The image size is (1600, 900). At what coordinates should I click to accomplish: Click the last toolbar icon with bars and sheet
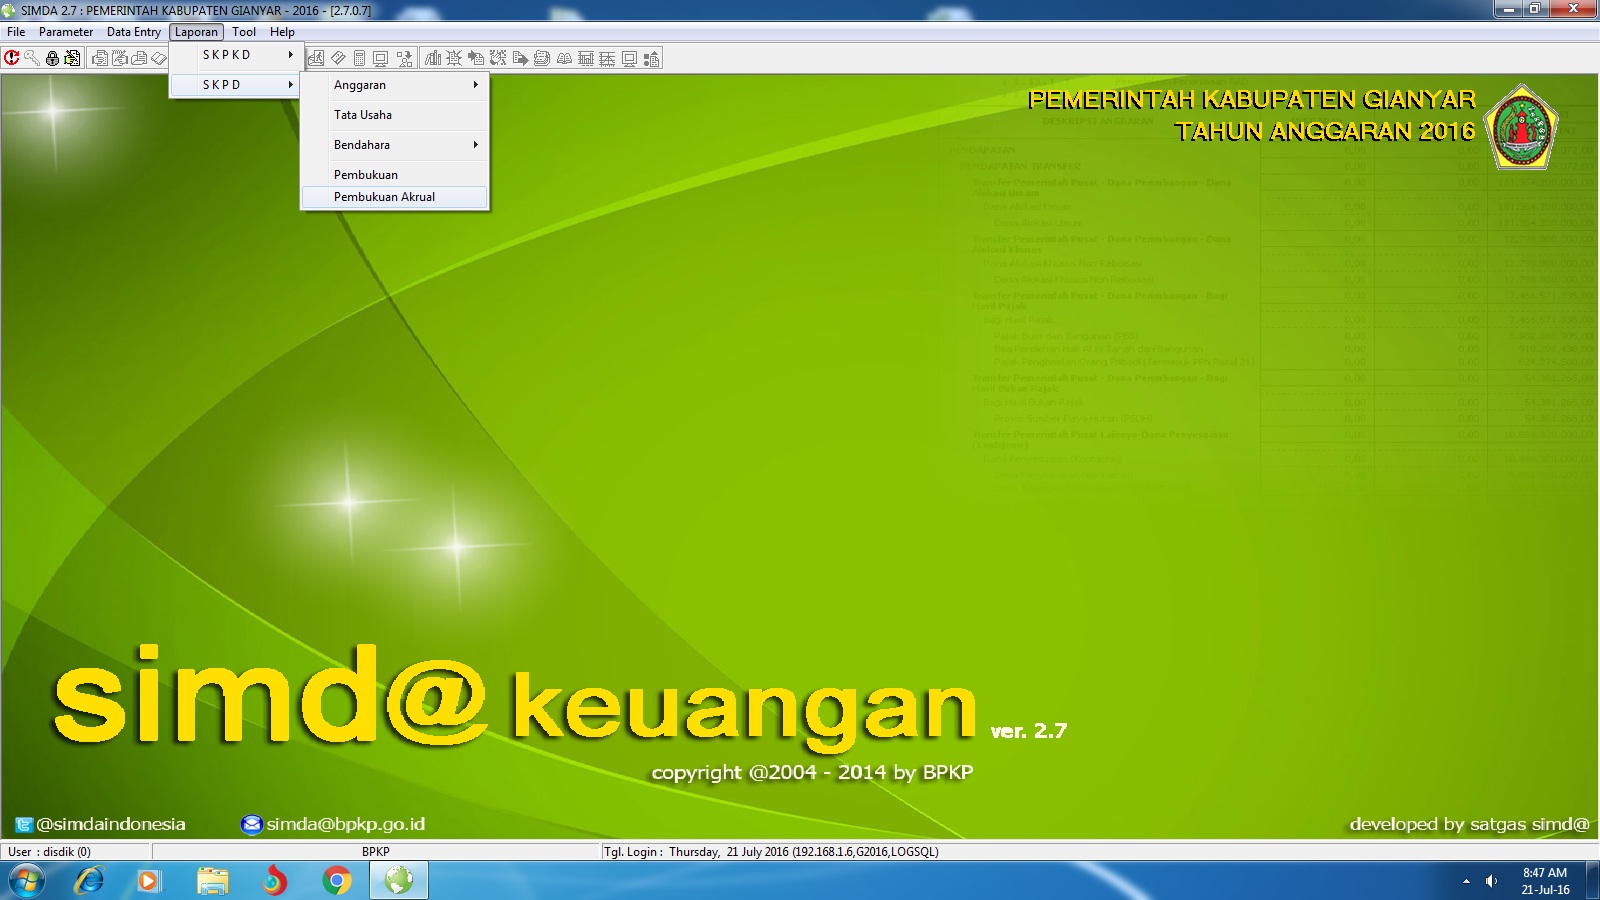tap(651, 58)
